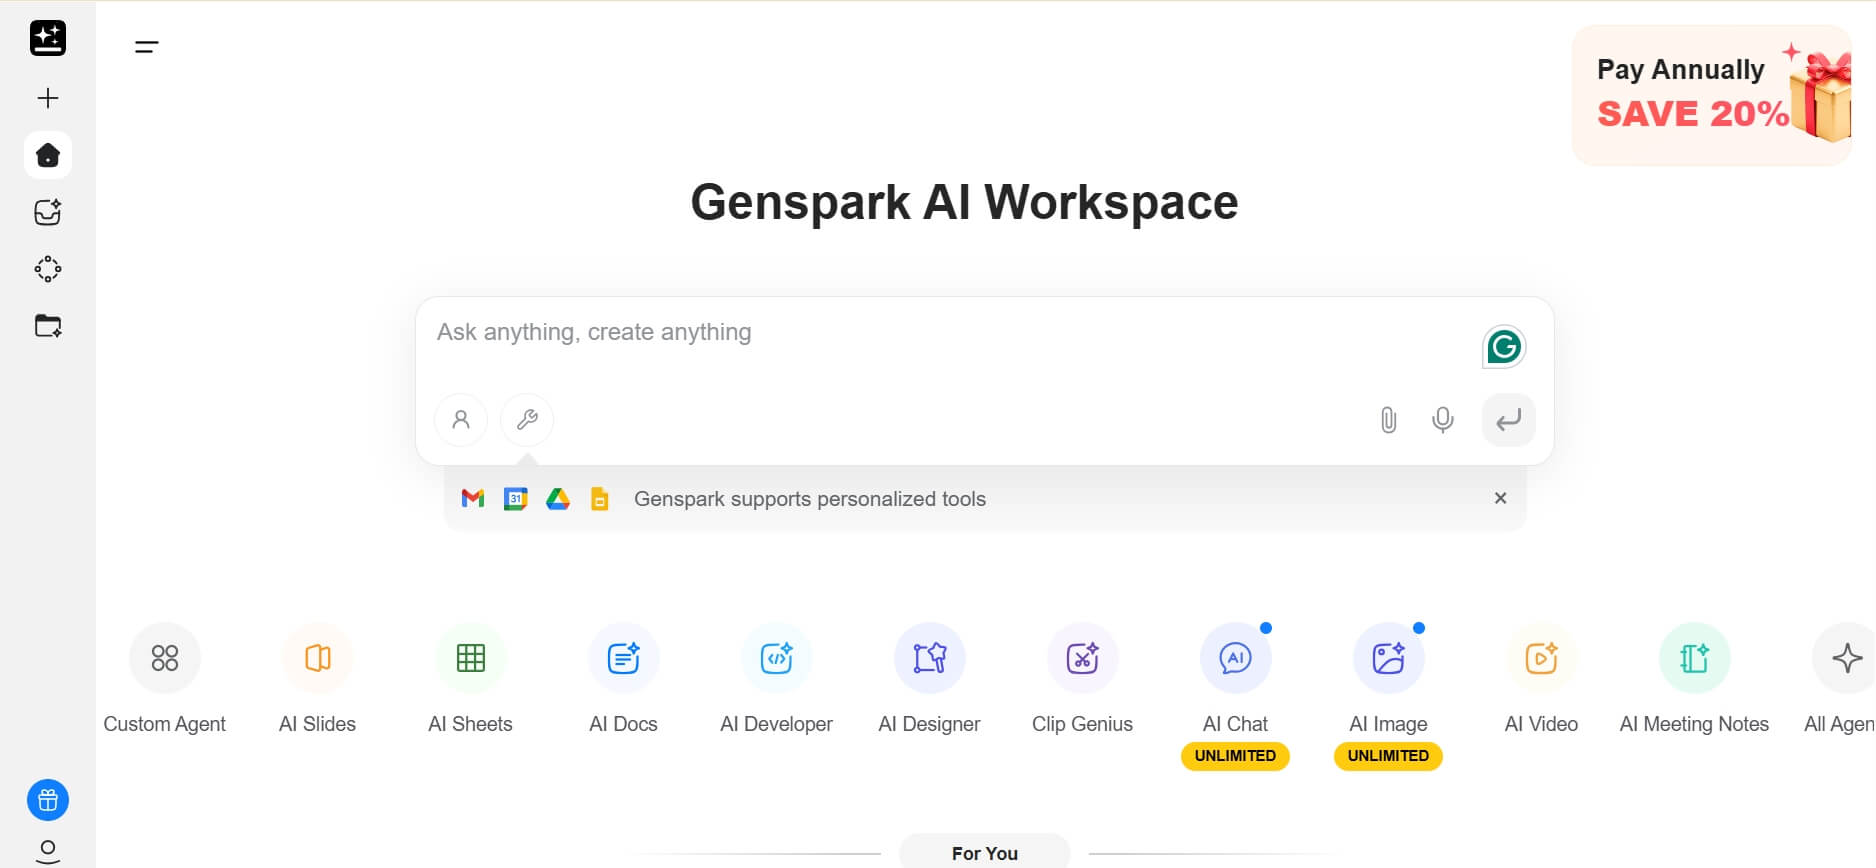
Task: Open the wrench tools button
Action: tap(527, 419)
